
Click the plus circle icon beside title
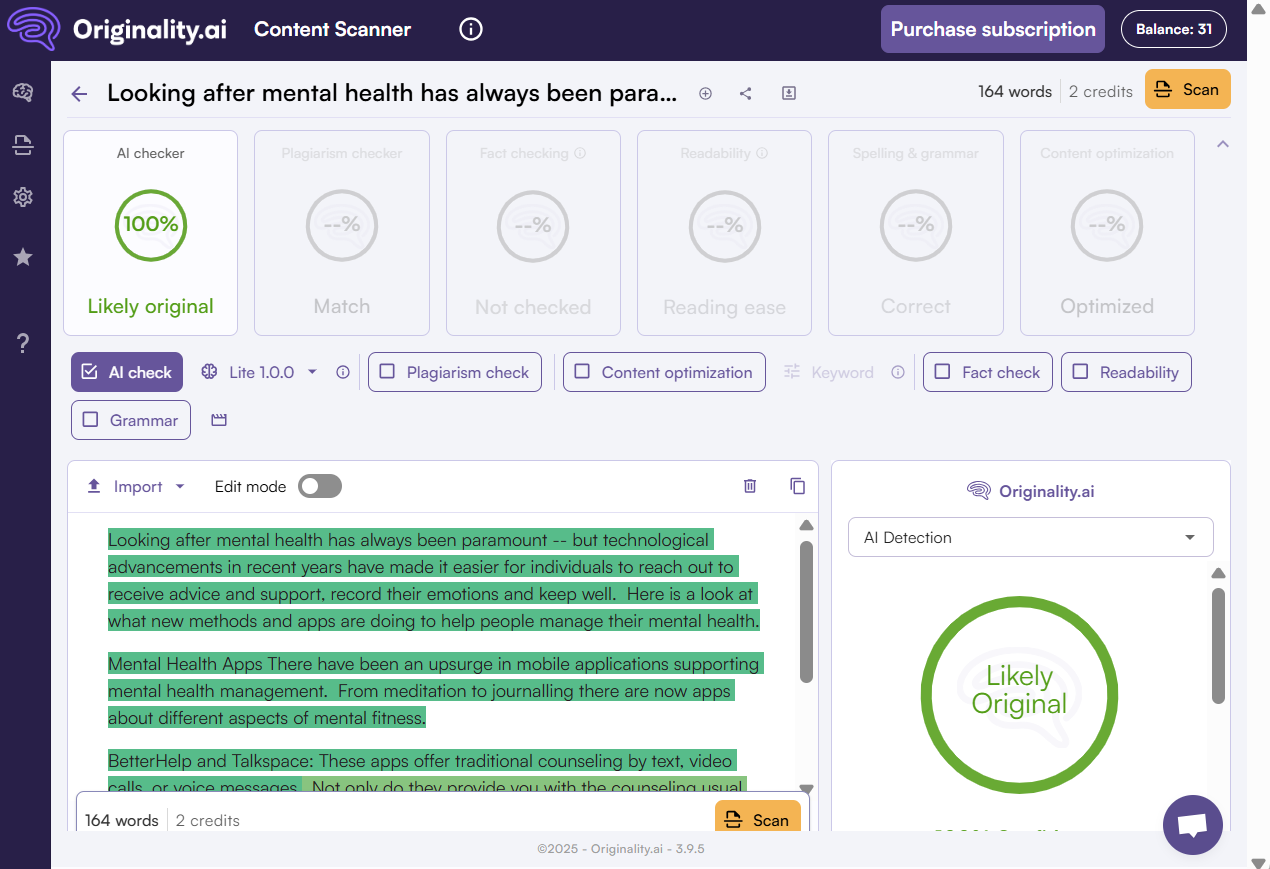(705, 93)
